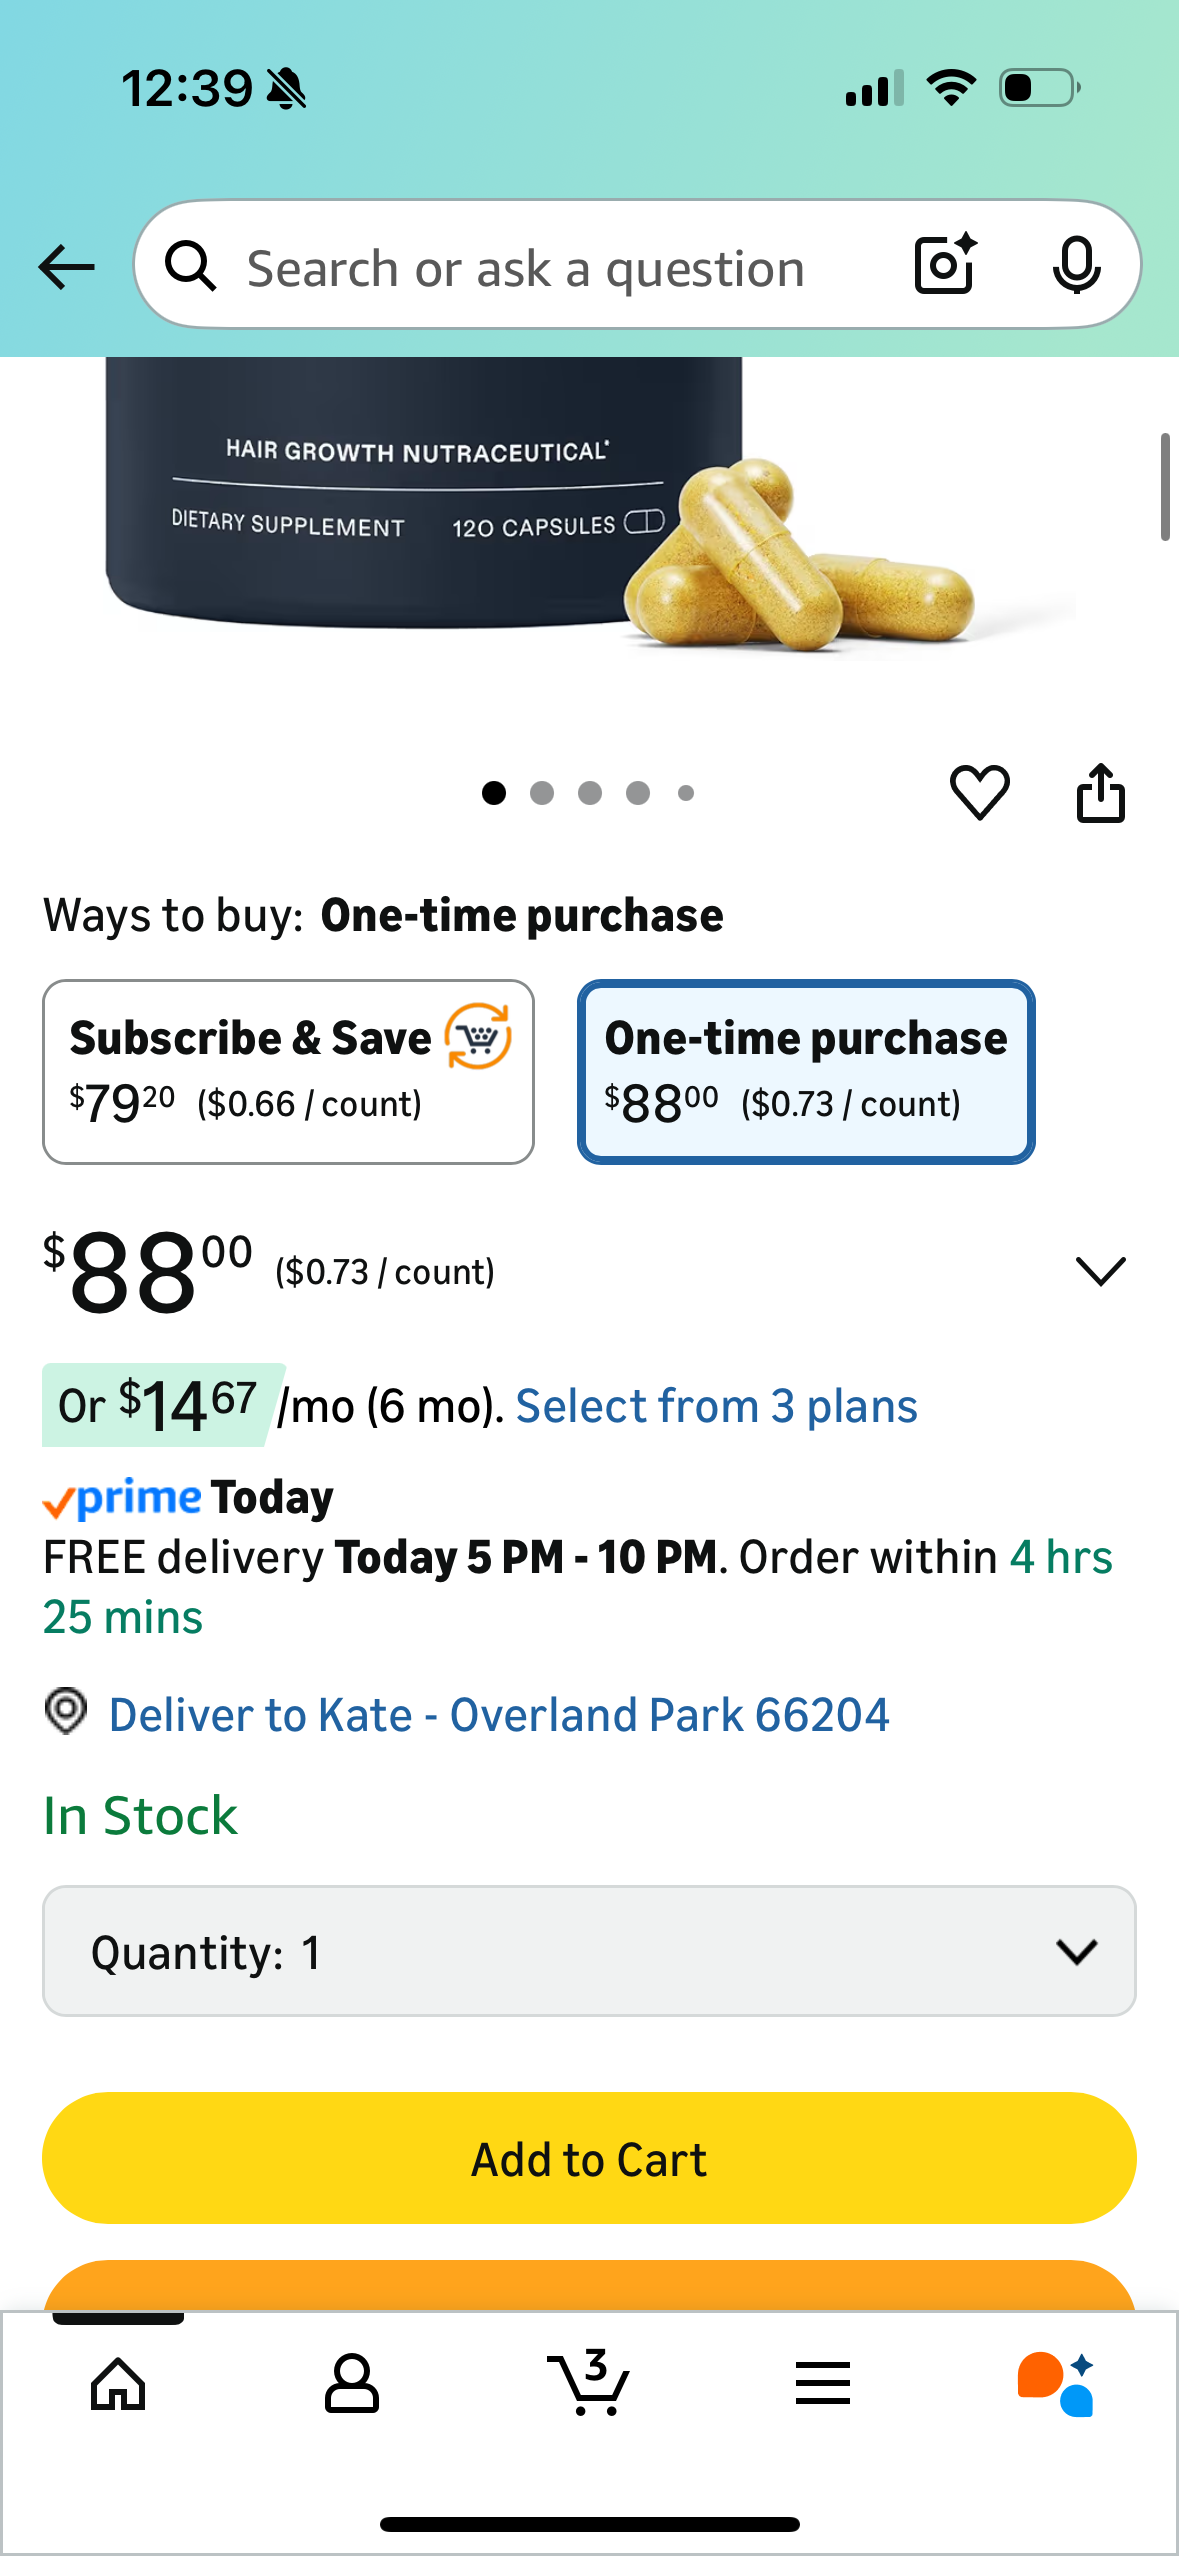Select One-time purchase option
This screenshot has width=1179, height=2556.
pos(806,1071)
